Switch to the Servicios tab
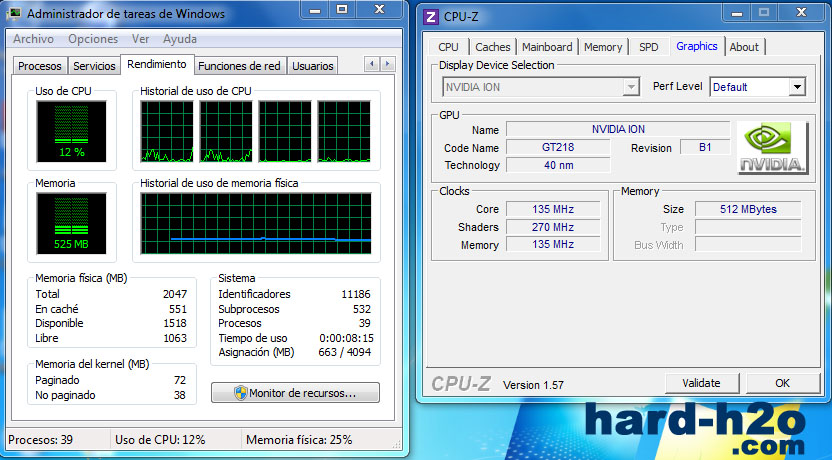 [94, 66]
